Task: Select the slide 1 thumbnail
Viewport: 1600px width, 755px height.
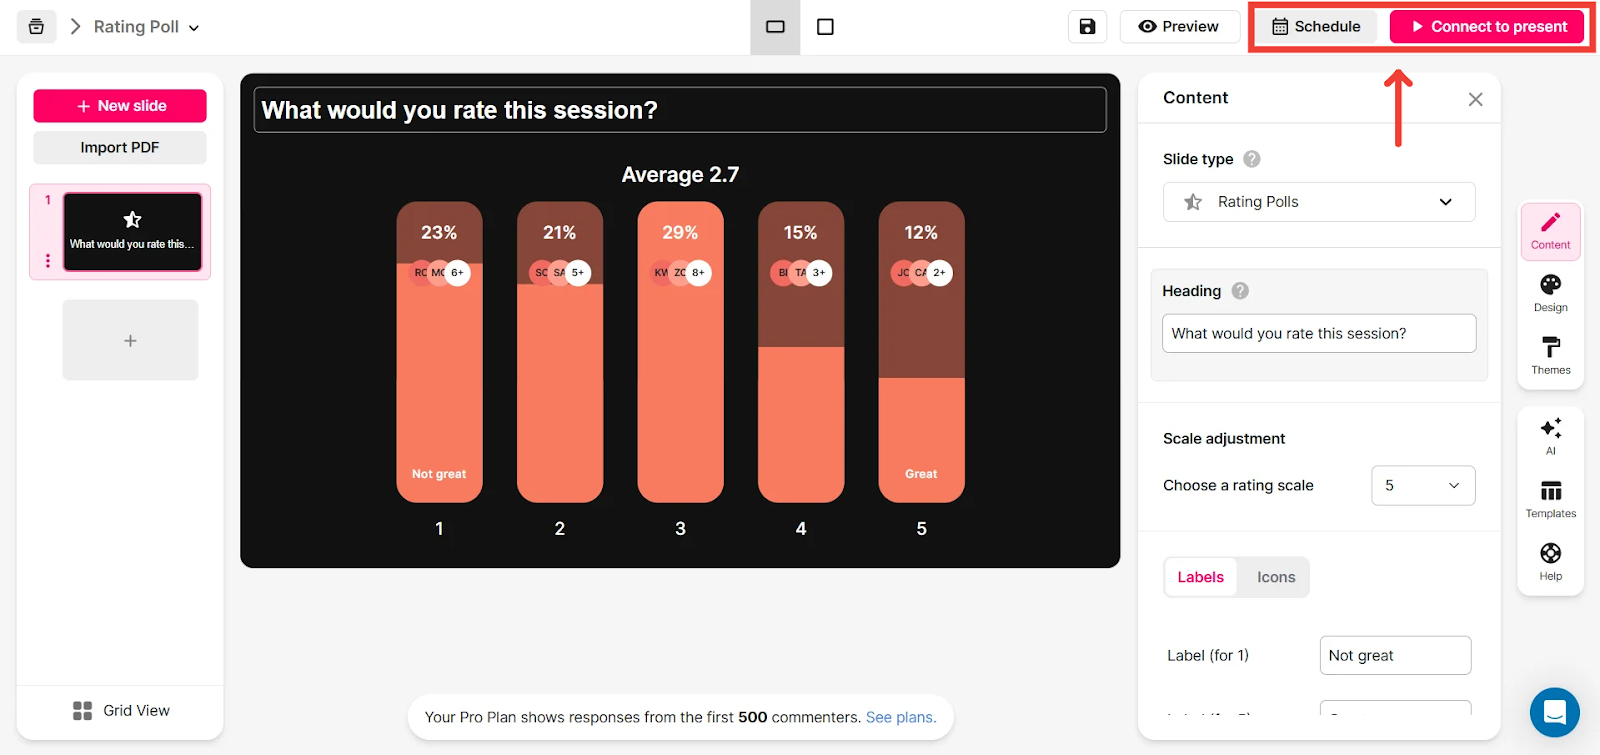Action: click(132, 232)
